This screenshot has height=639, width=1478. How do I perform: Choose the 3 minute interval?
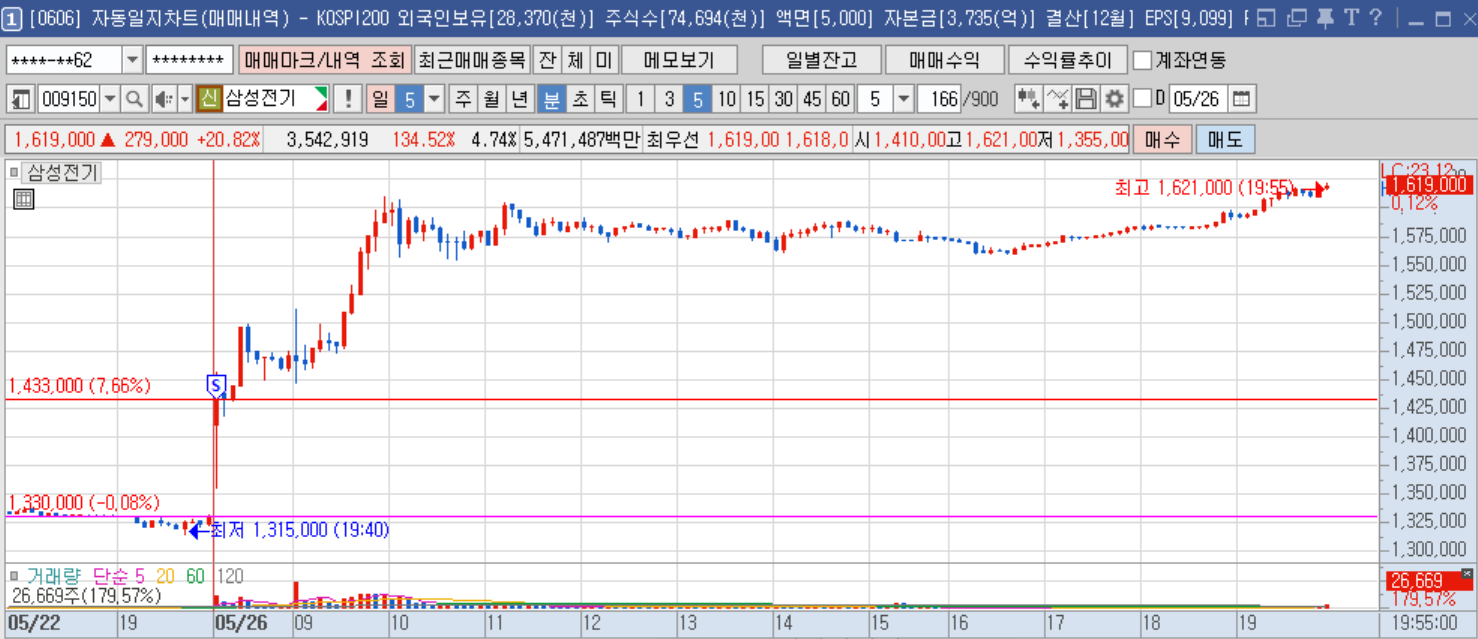669,99
